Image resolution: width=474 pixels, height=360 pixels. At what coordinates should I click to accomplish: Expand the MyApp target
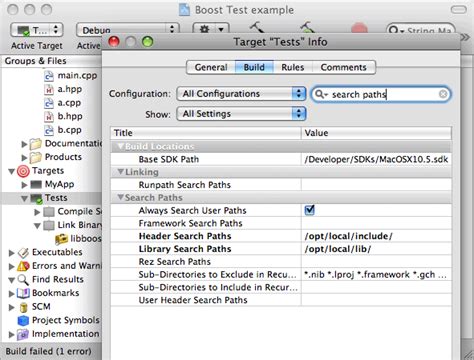(24, 185)
